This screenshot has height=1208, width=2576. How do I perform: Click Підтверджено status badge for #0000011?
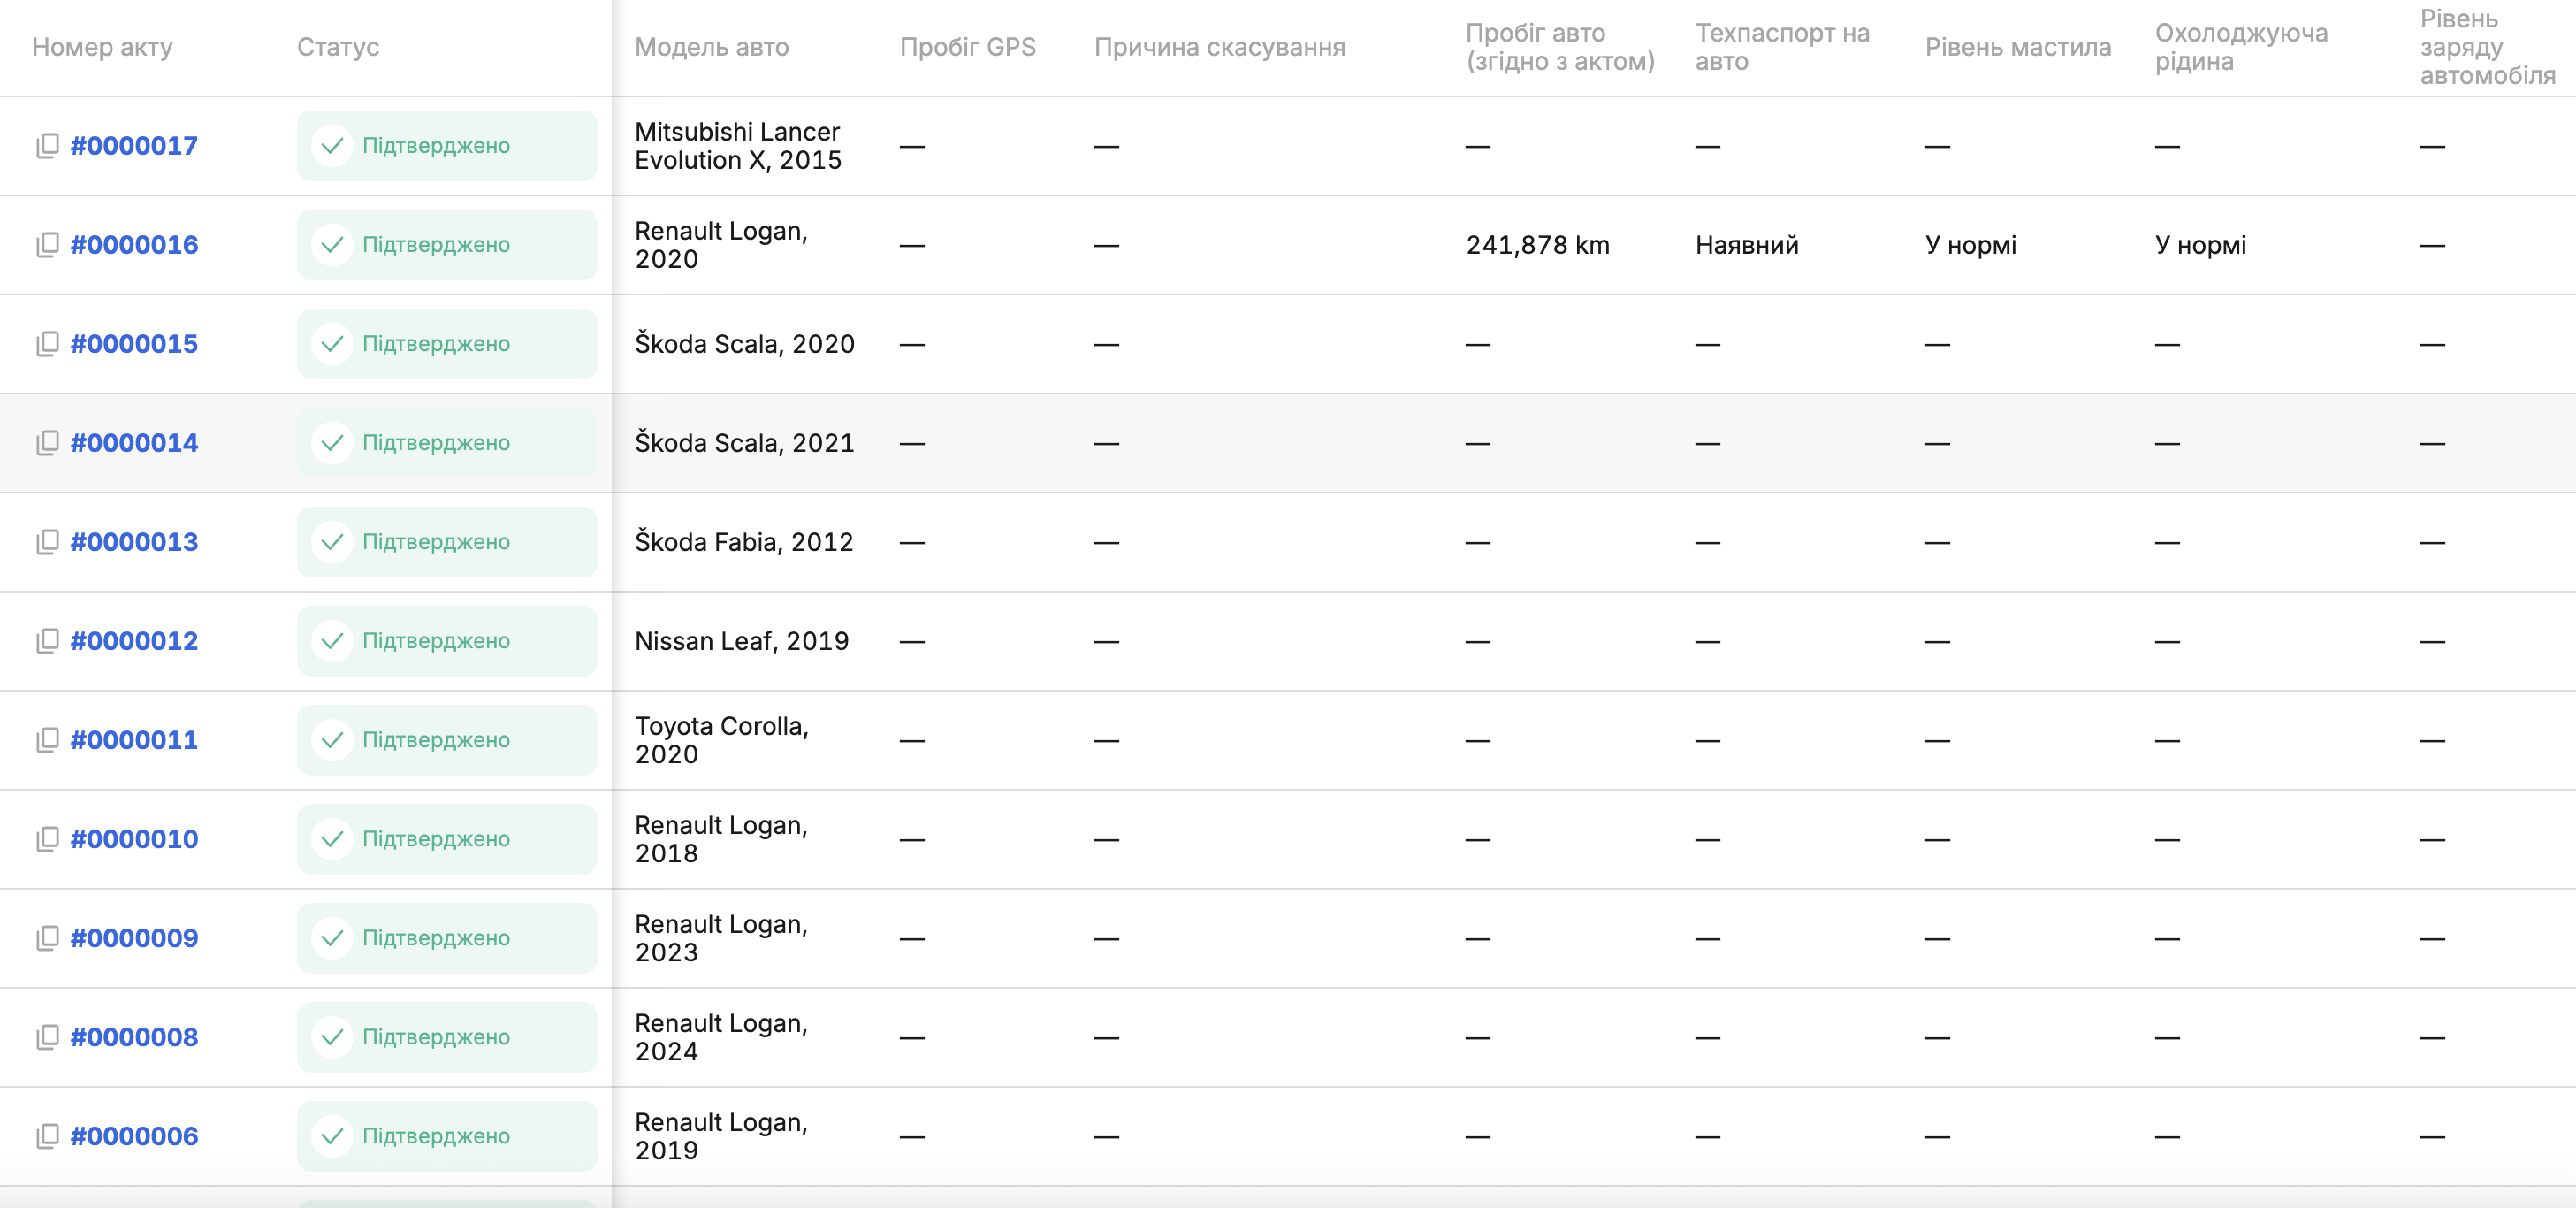(447, 740)
